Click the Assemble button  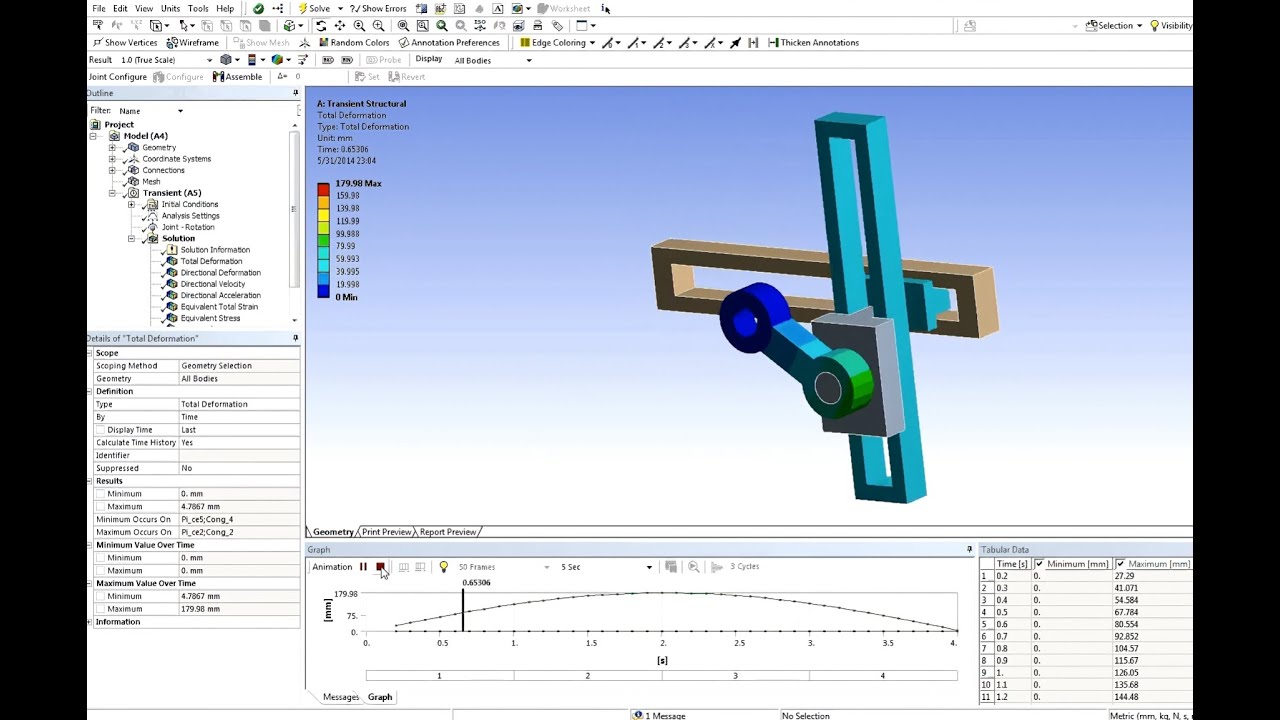237,77
